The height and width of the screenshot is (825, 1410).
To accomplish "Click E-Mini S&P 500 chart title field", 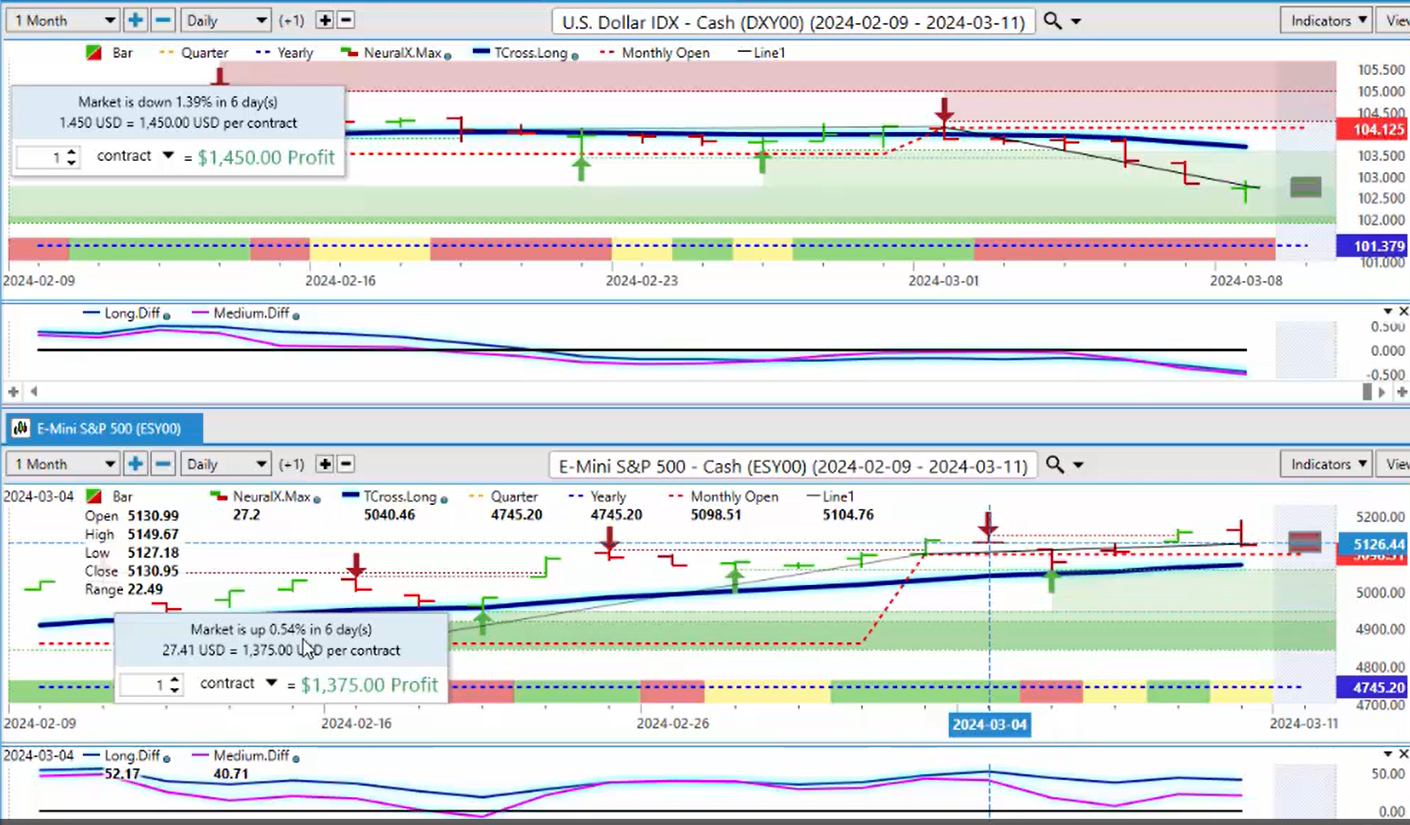I will click(792, 465).
